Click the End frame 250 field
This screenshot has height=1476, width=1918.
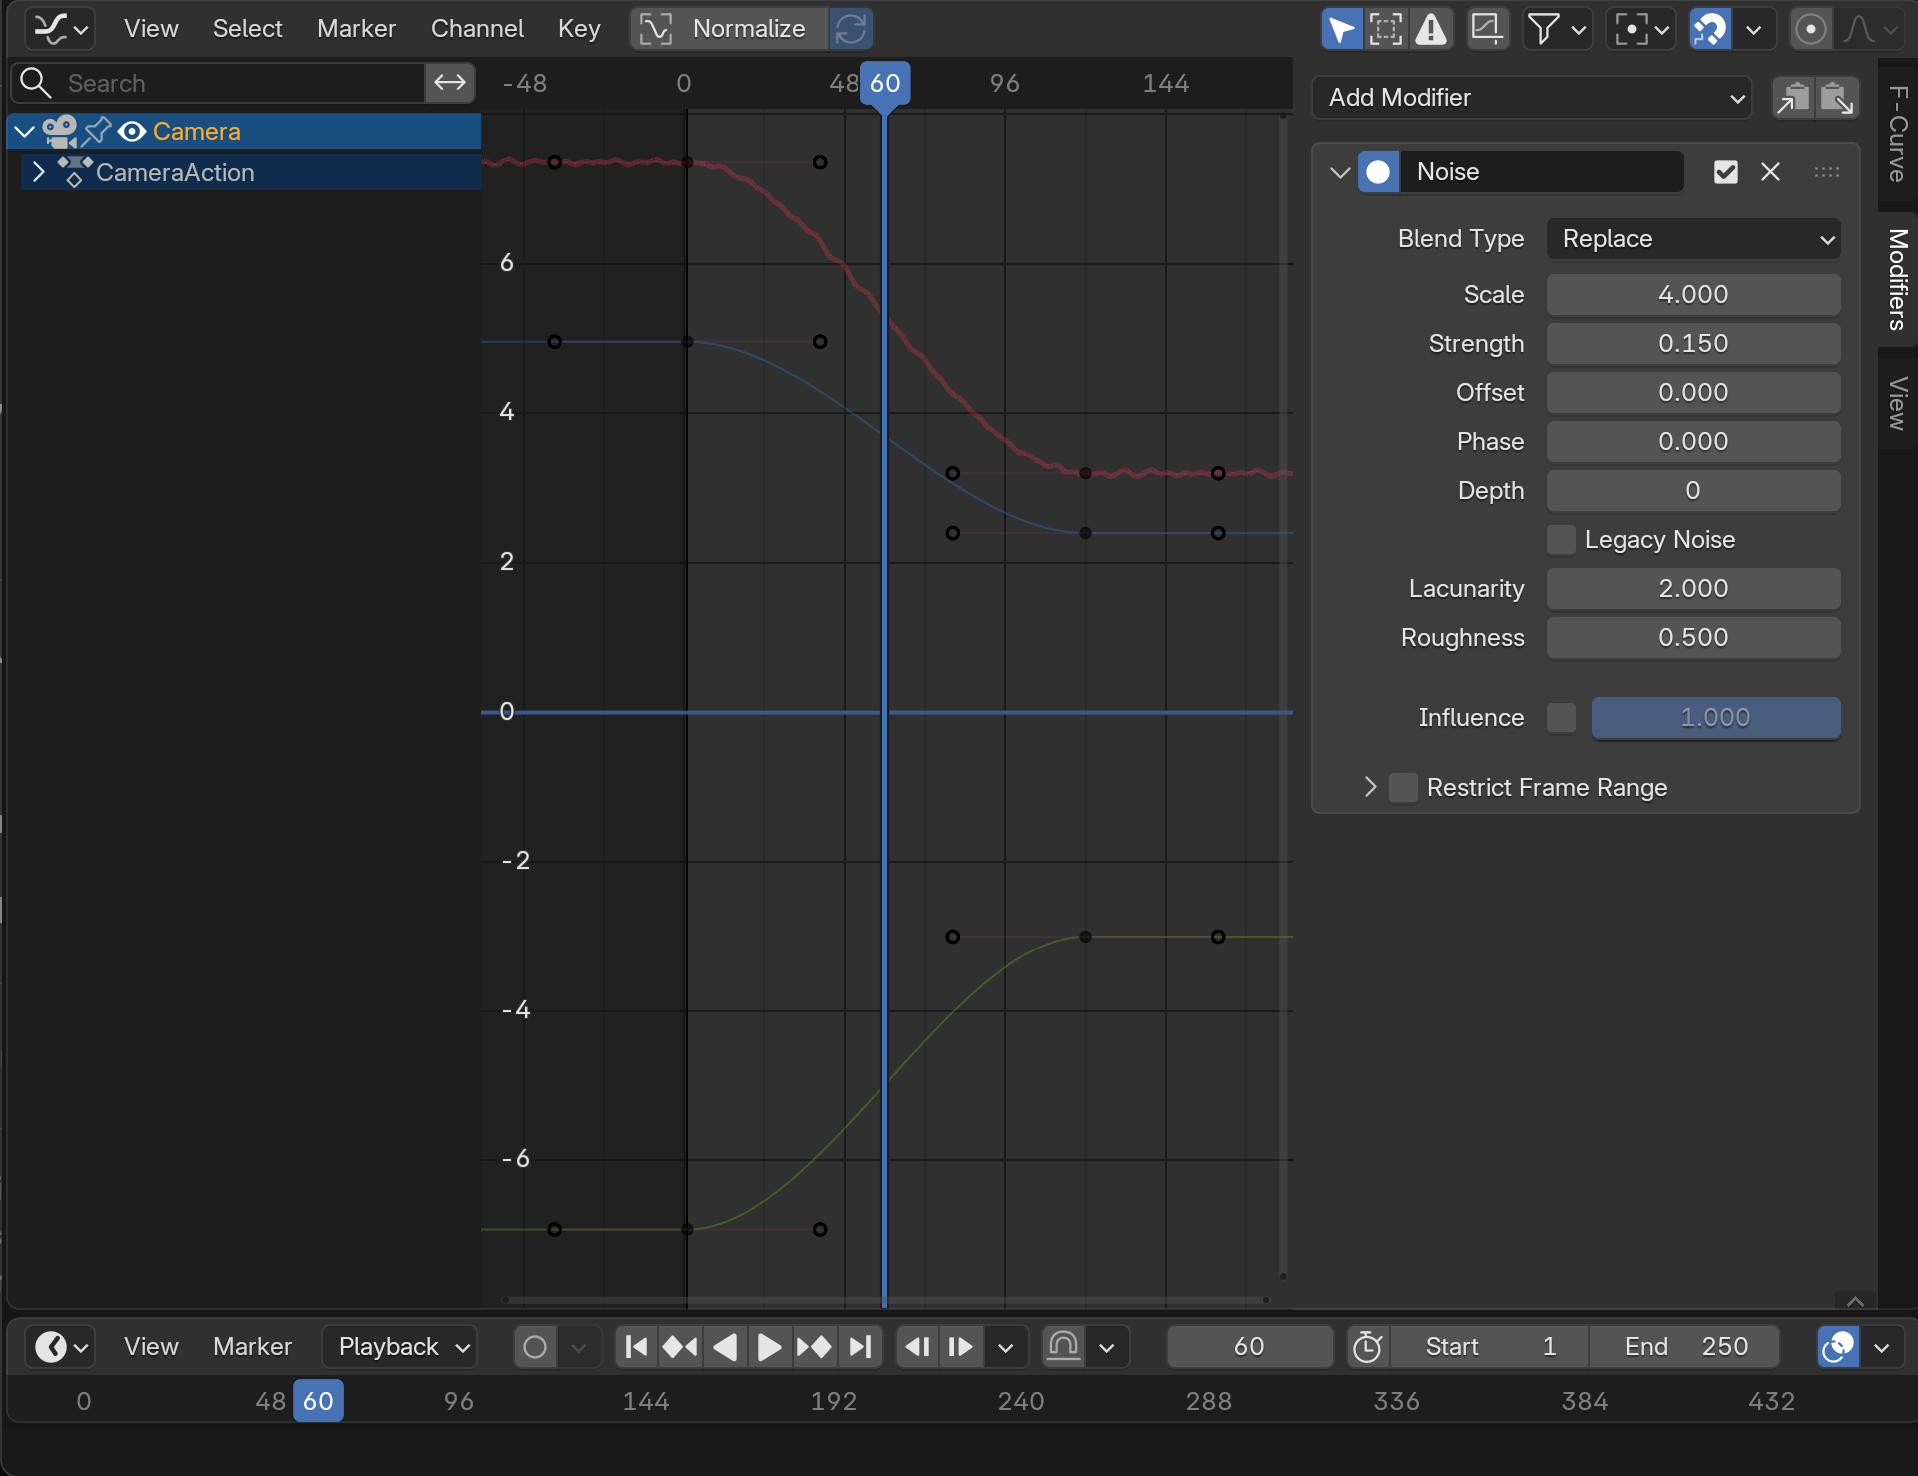click(x=1686, y=1347)
